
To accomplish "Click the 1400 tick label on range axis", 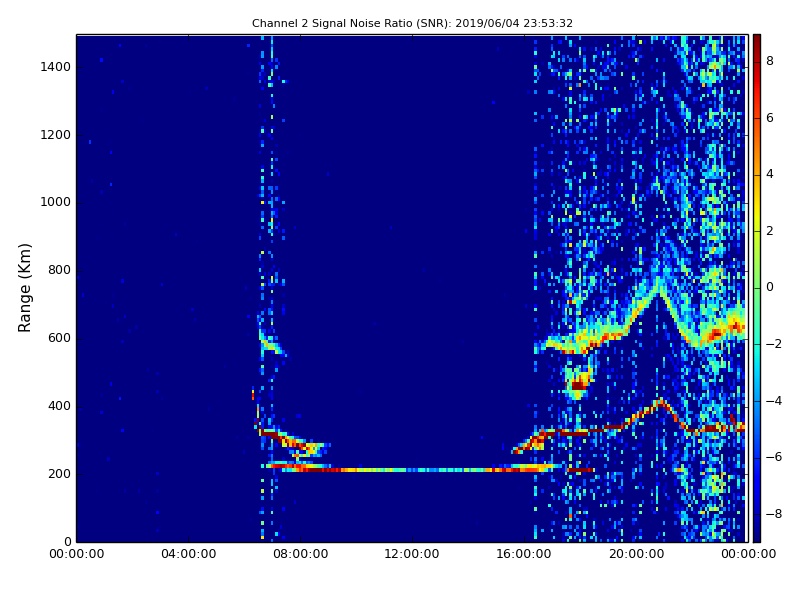I will pos(56,67).
